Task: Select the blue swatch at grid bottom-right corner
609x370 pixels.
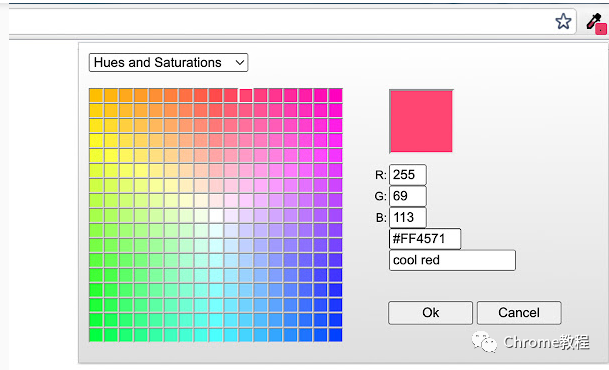Action: tap(336, 335)
